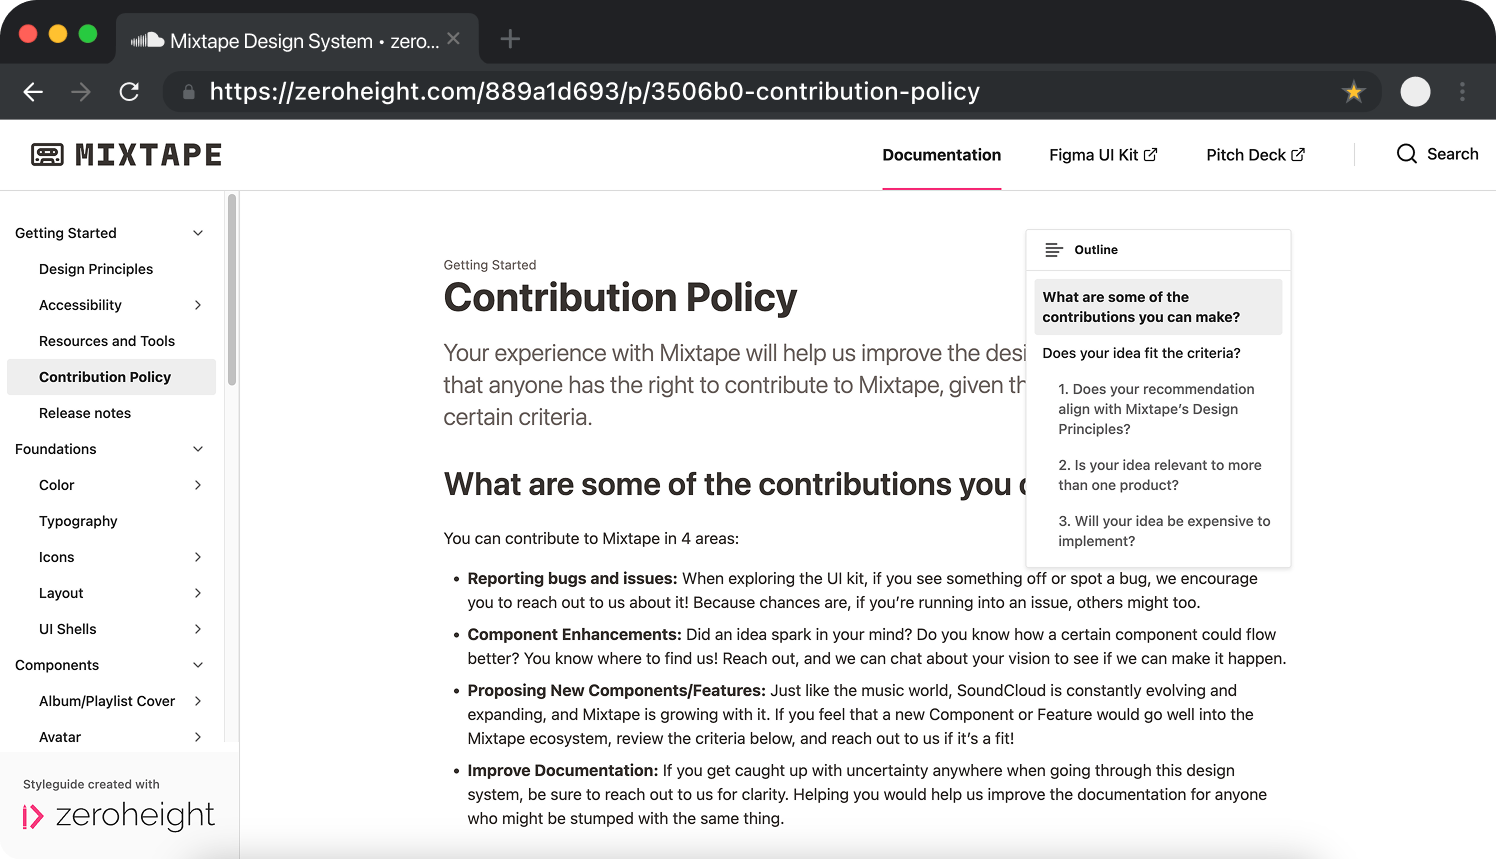Click the 'Styleguide created with' text
This screenshot has height=859, width=1496.
coord(91,784)
